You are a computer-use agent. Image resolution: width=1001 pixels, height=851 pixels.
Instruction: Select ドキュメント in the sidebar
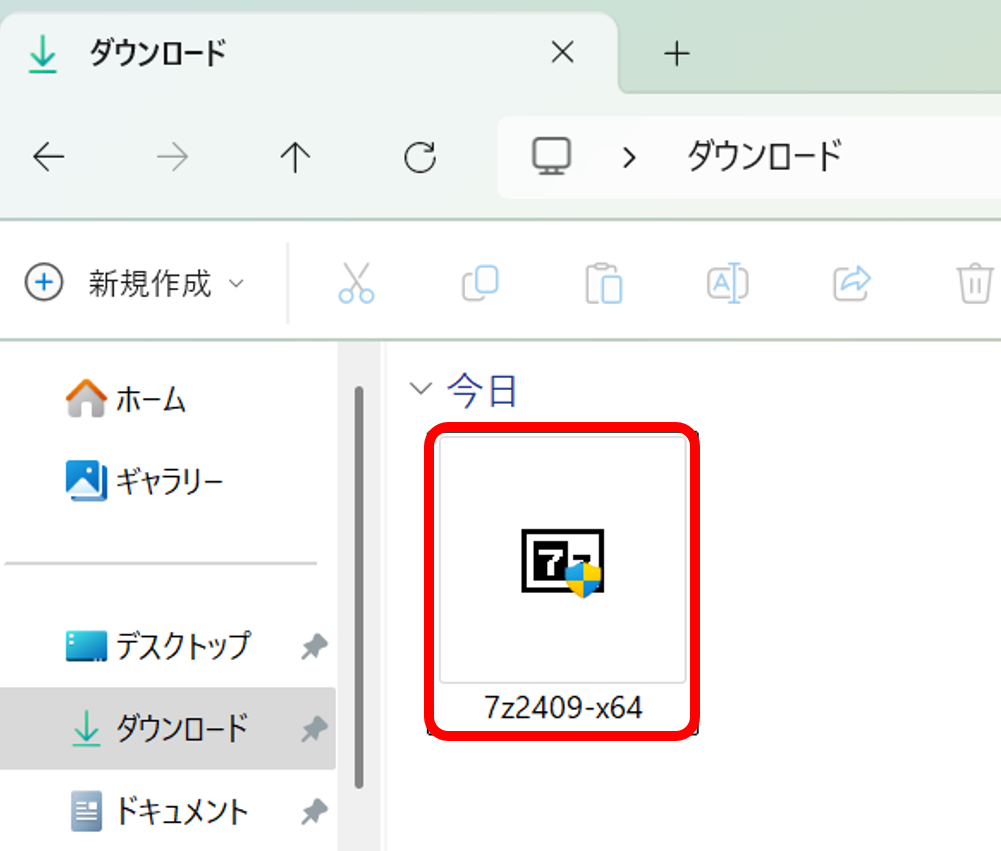(x=159, y=811)
